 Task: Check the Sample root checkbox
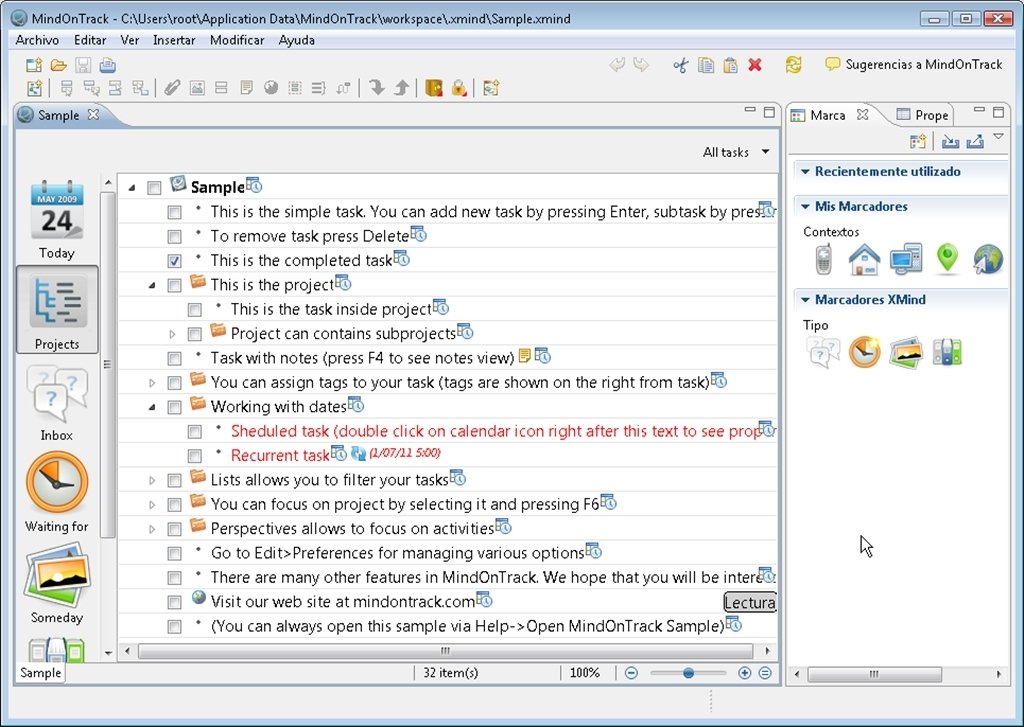pos(154,188)
